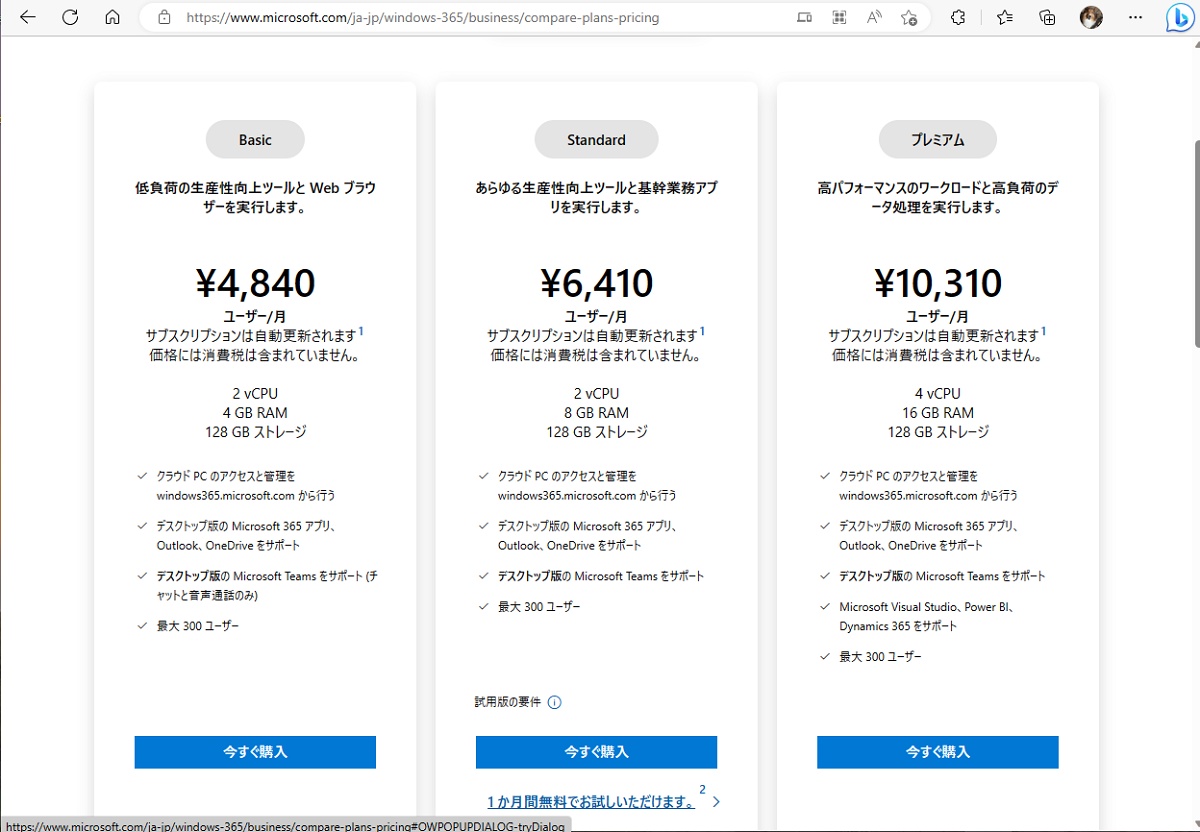Open the Favorites list
The image size is (1200, 832).
1005,18
